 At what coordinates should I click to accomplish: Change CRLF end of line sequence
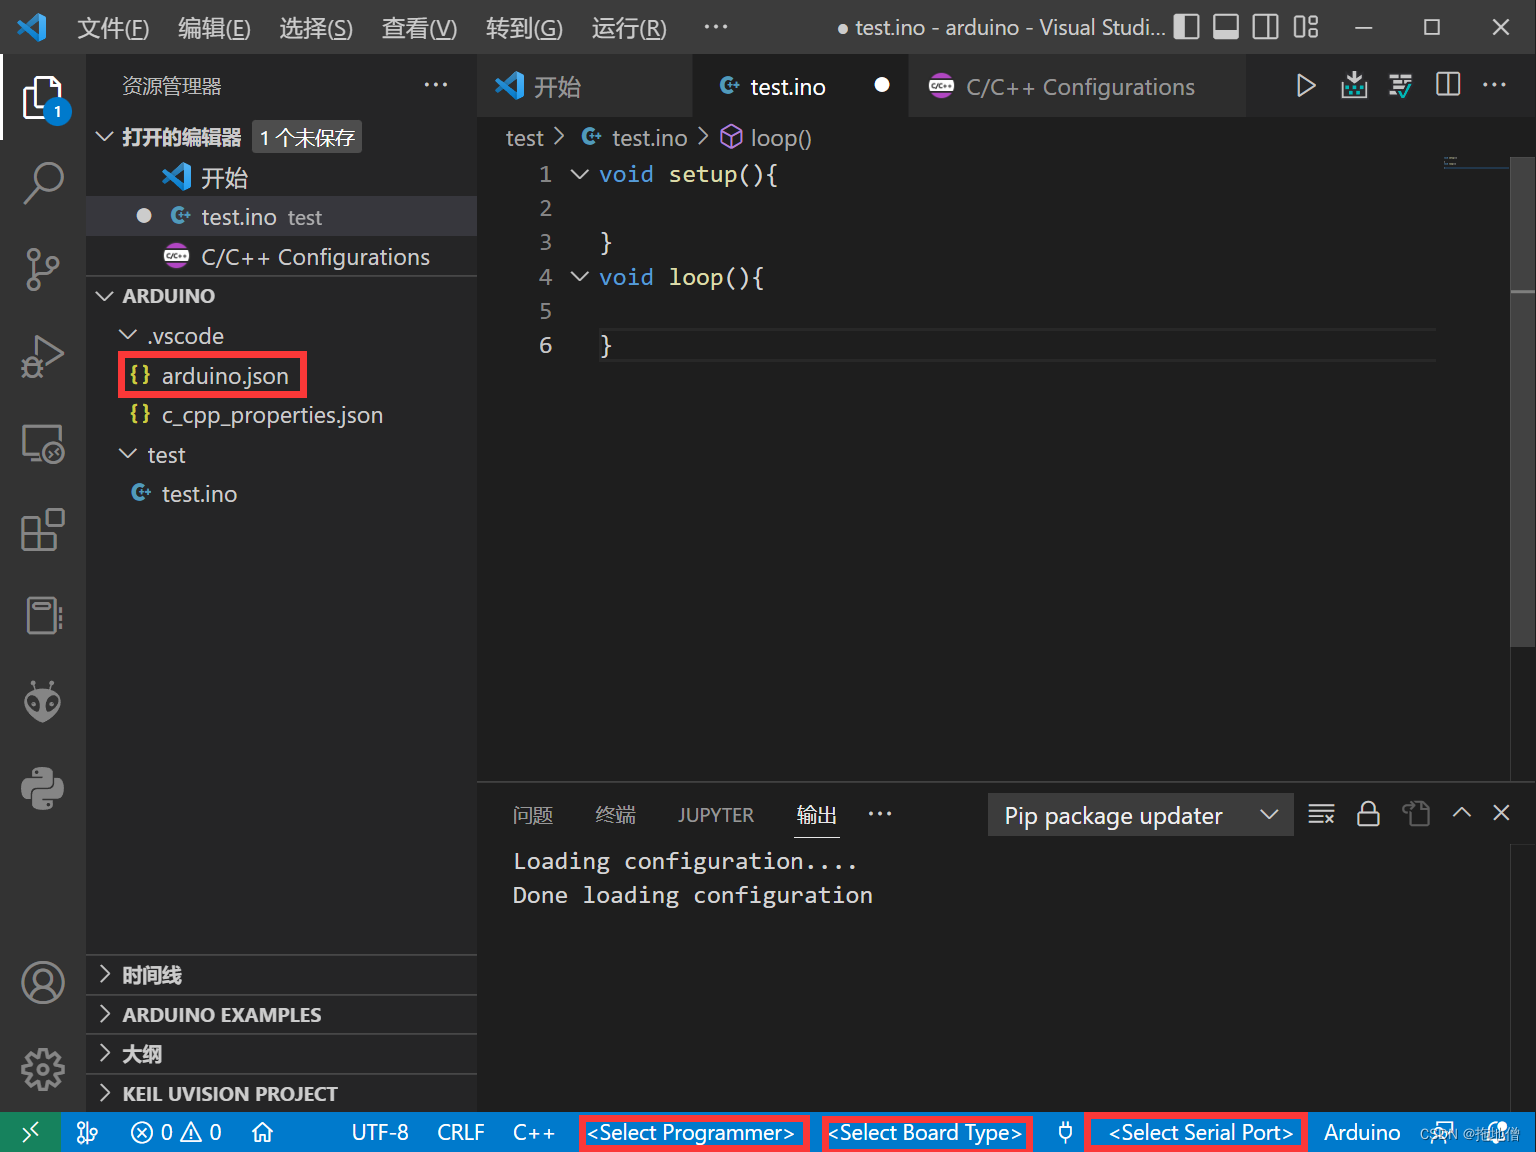pyautogui.click(x=460, y=1132)
